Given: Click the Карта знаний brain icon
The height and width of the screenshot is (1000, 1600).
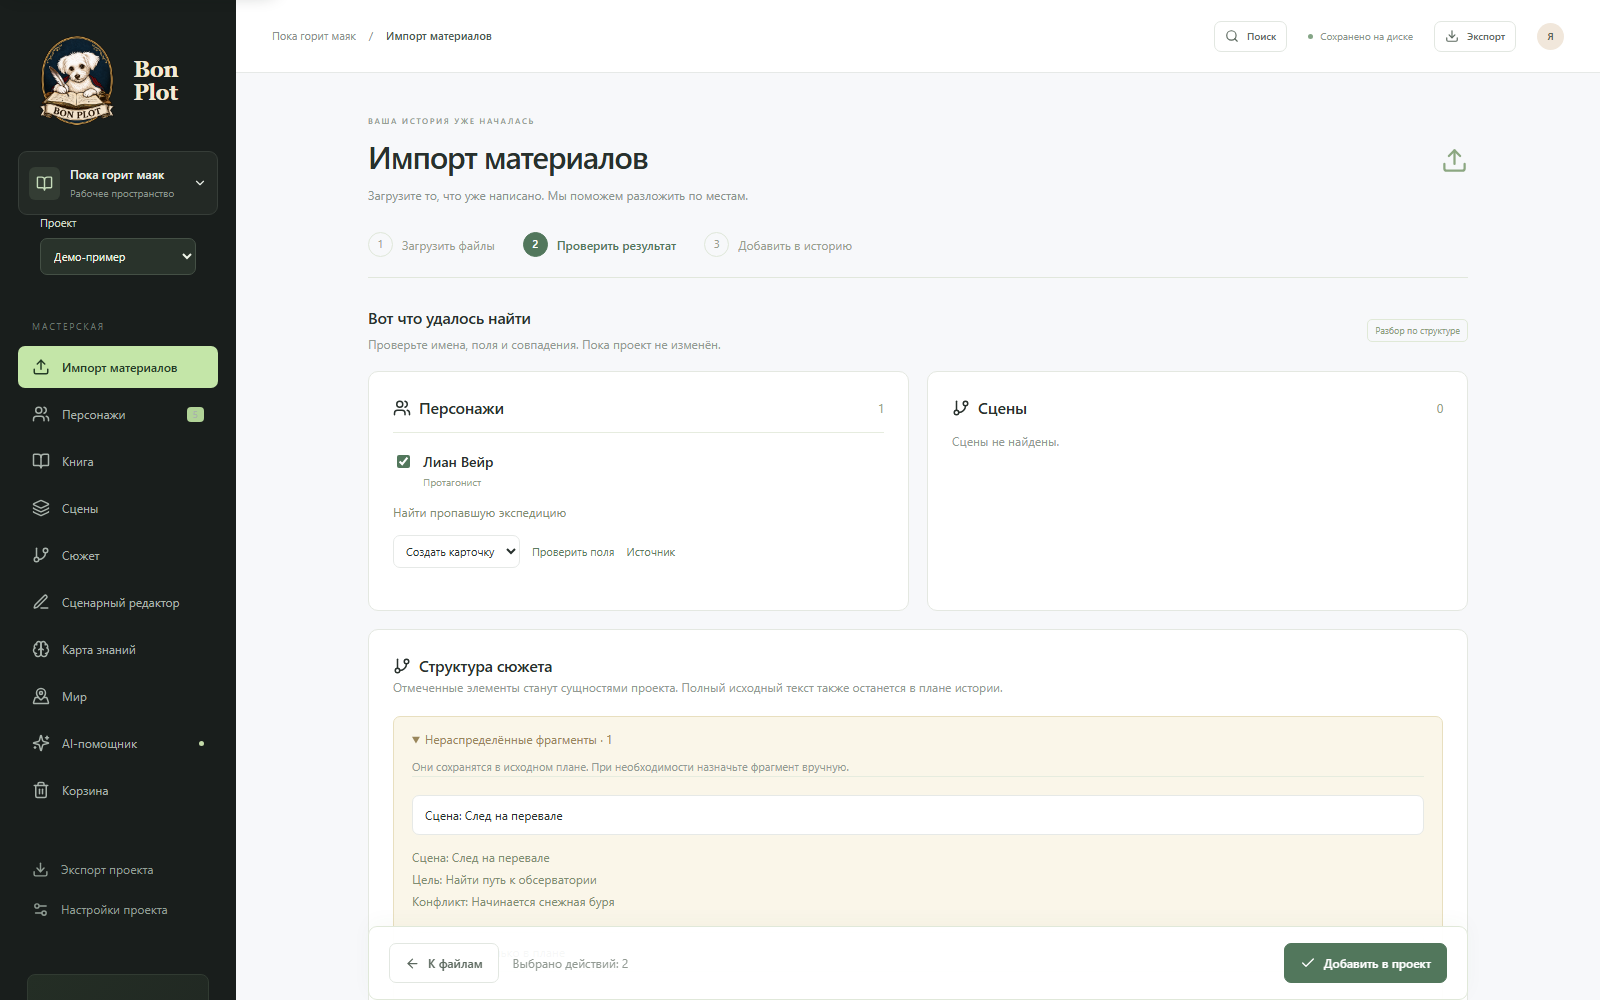Looking at the screenshot, I should coord(41,649).
